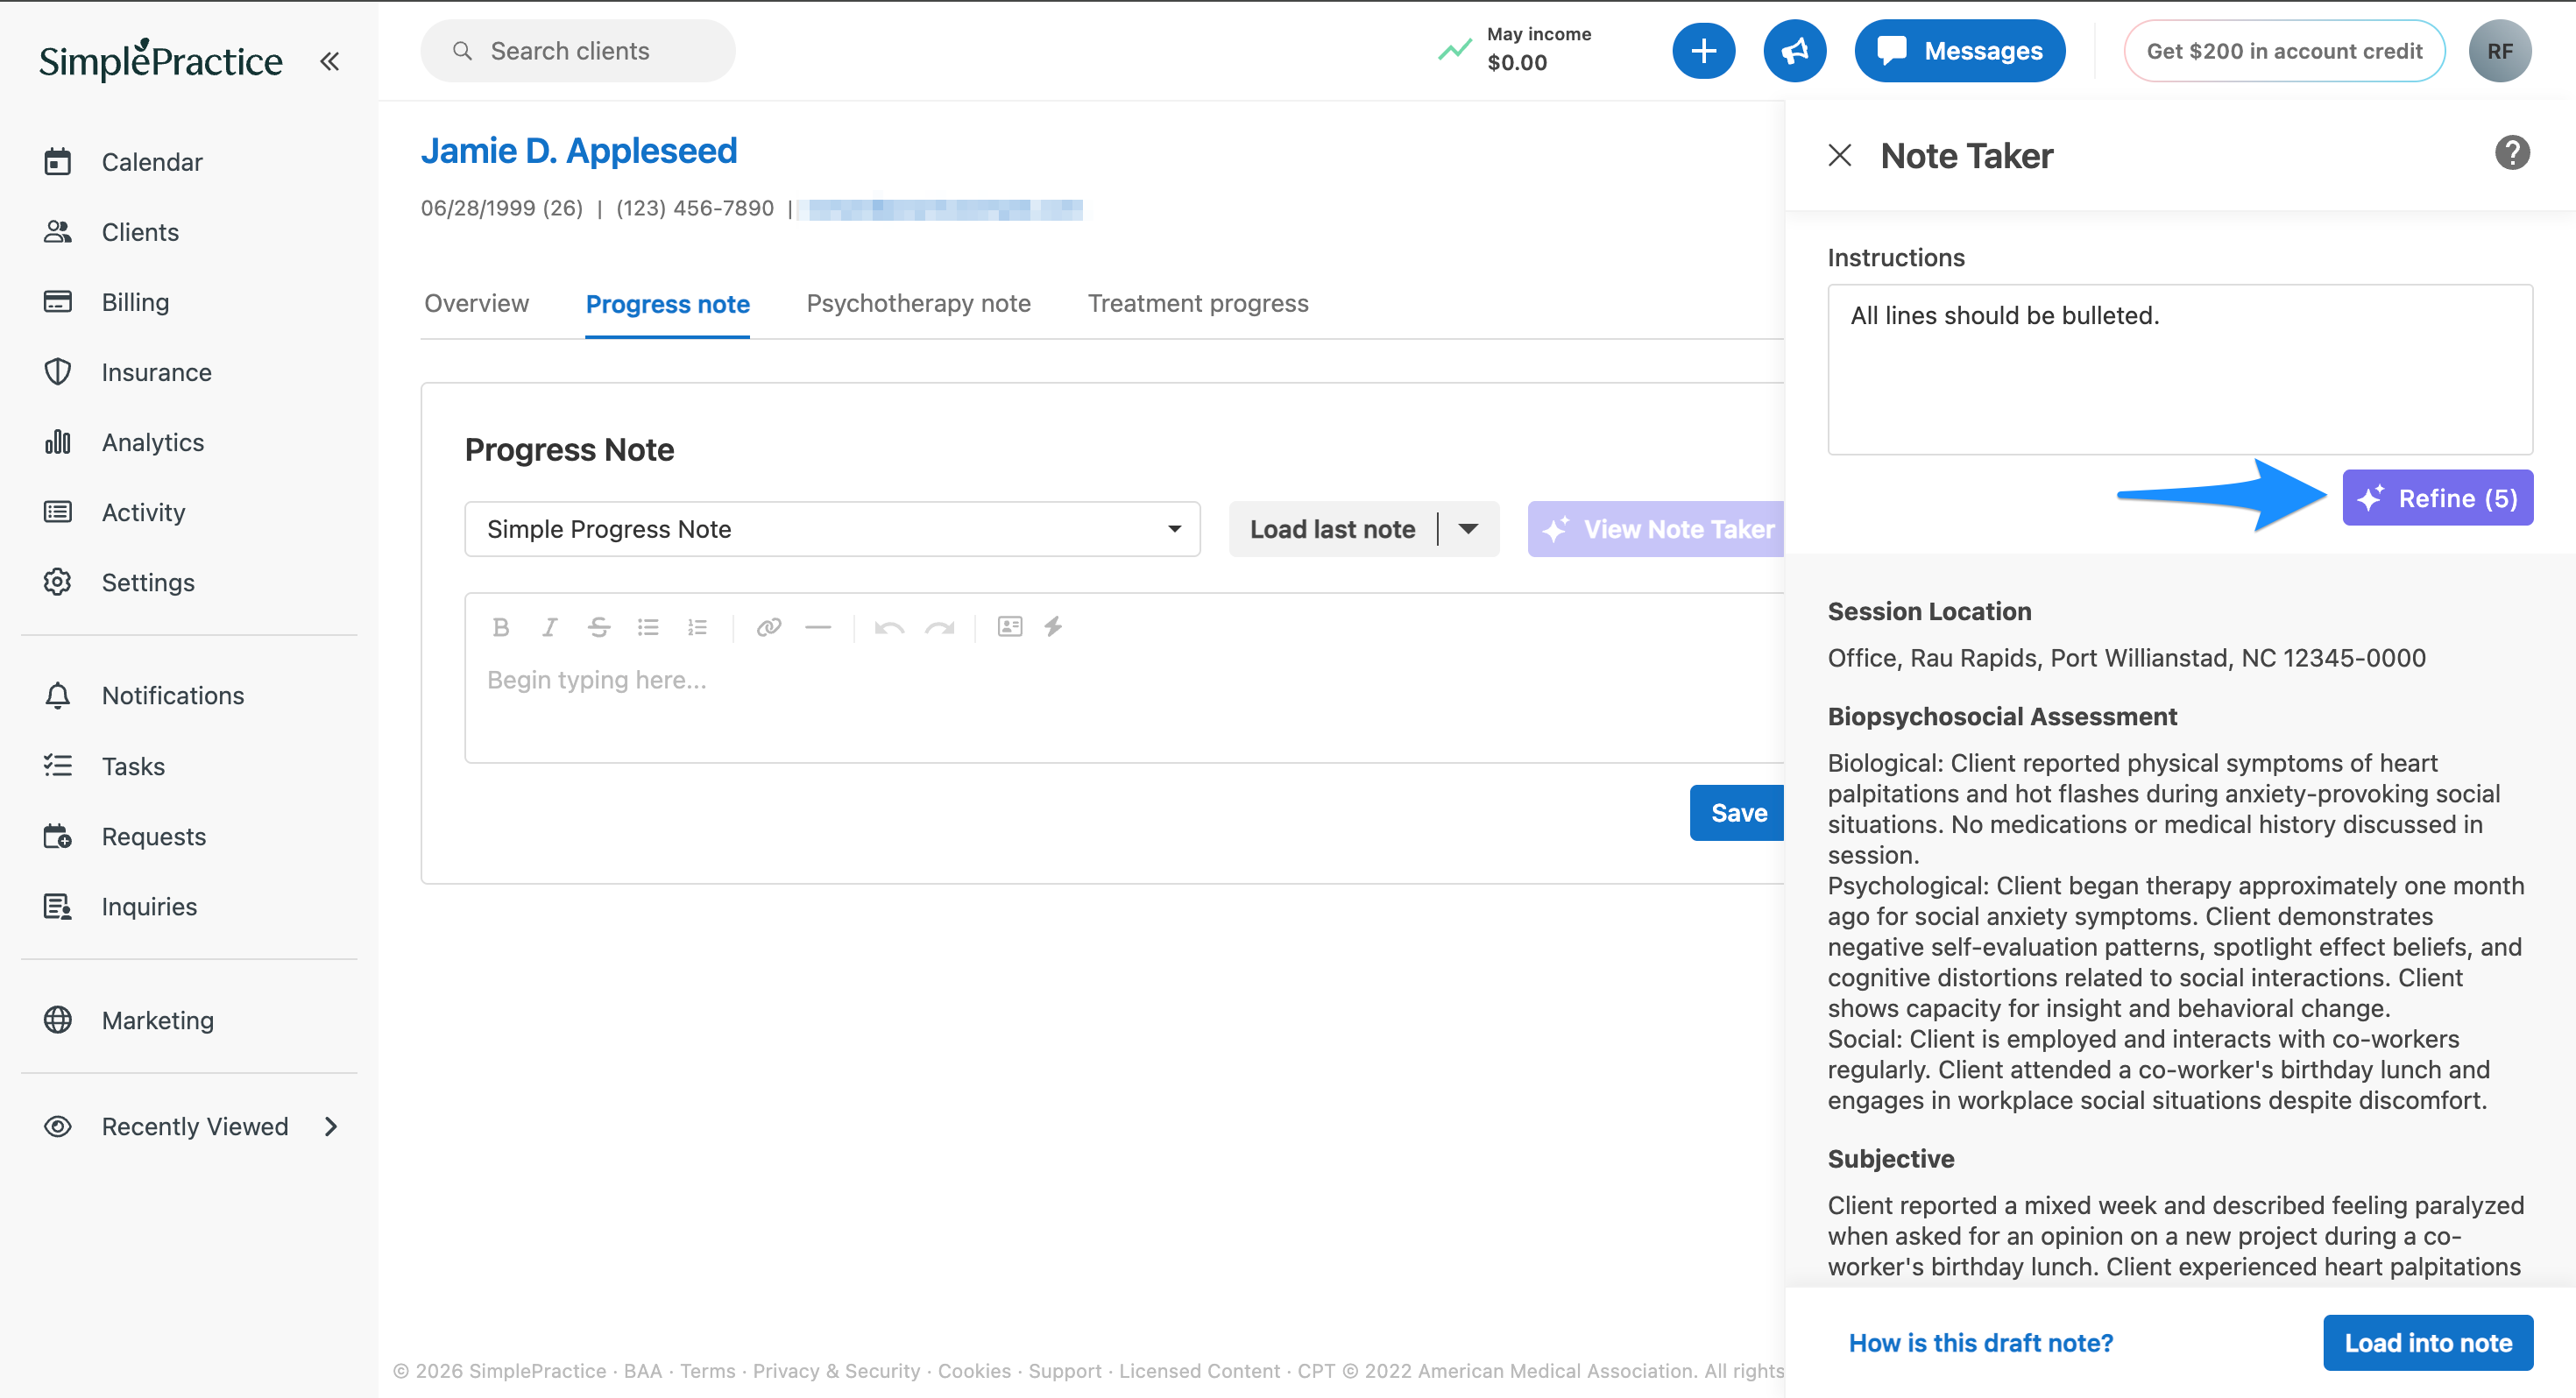
Task: Open the Terms footer link
Action: tap(707, 1371)
